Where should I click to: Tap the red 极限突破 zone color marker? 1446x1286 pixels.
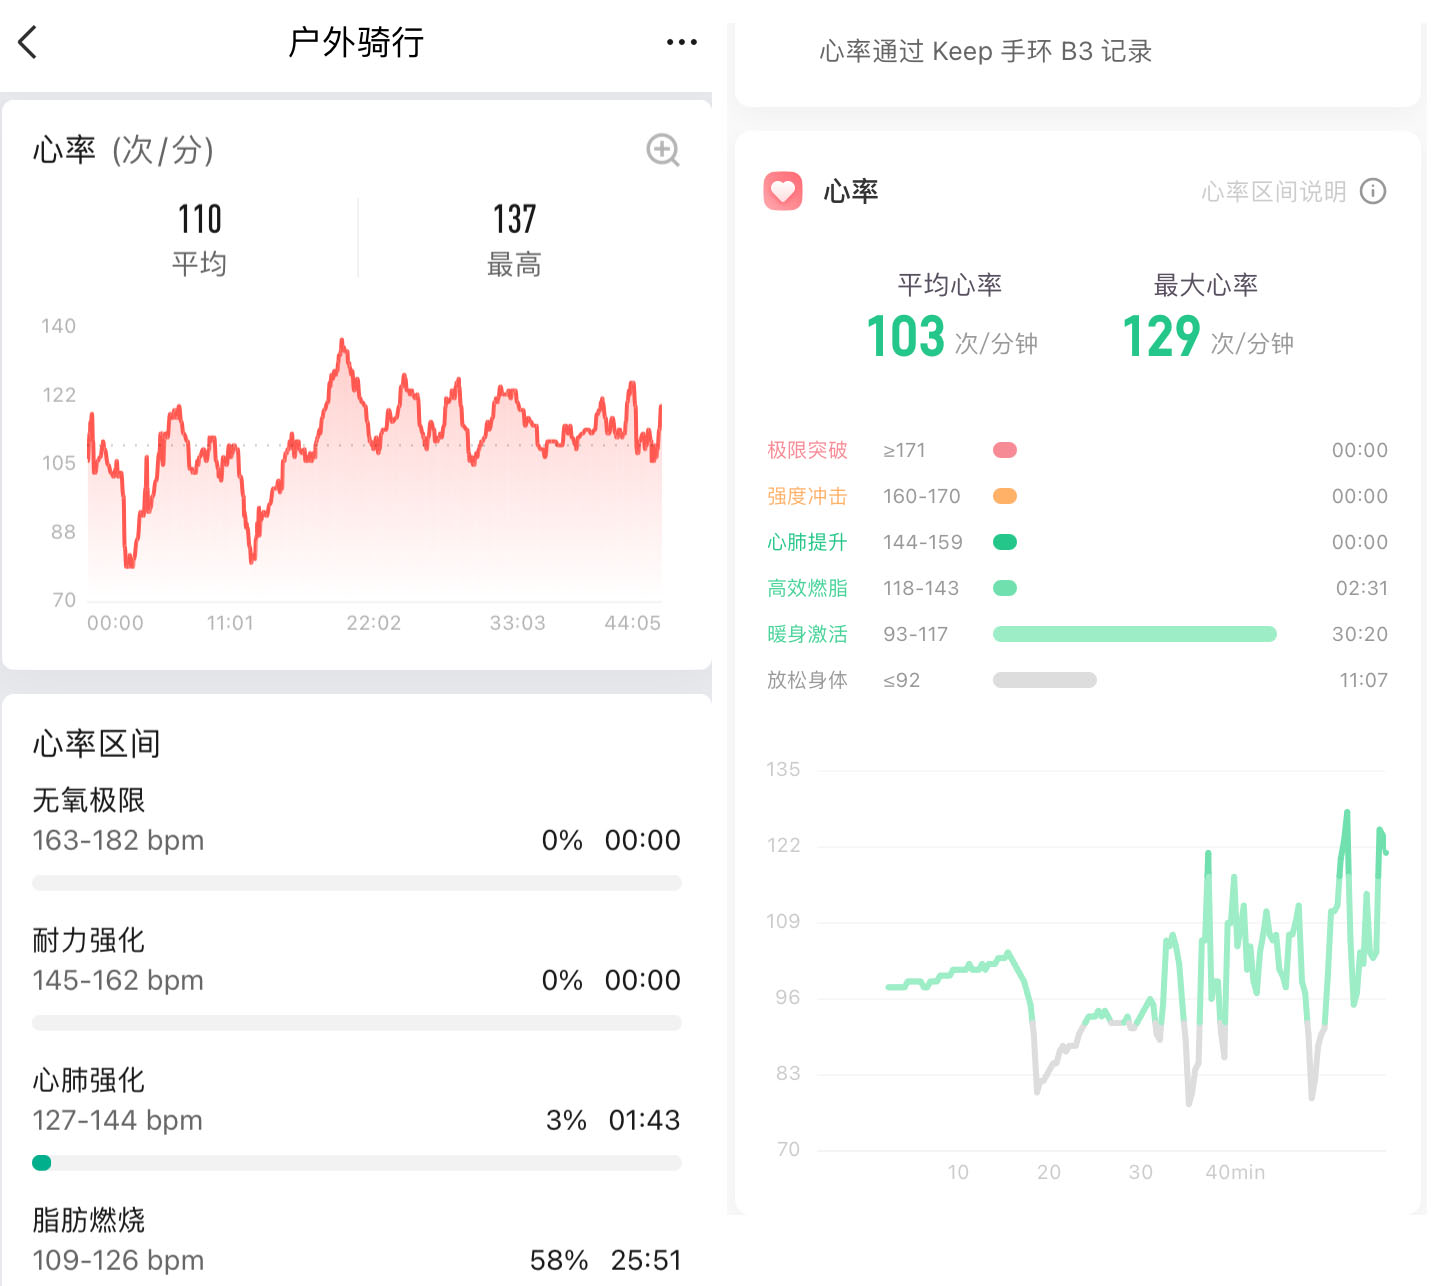[x=1004, y=450]
